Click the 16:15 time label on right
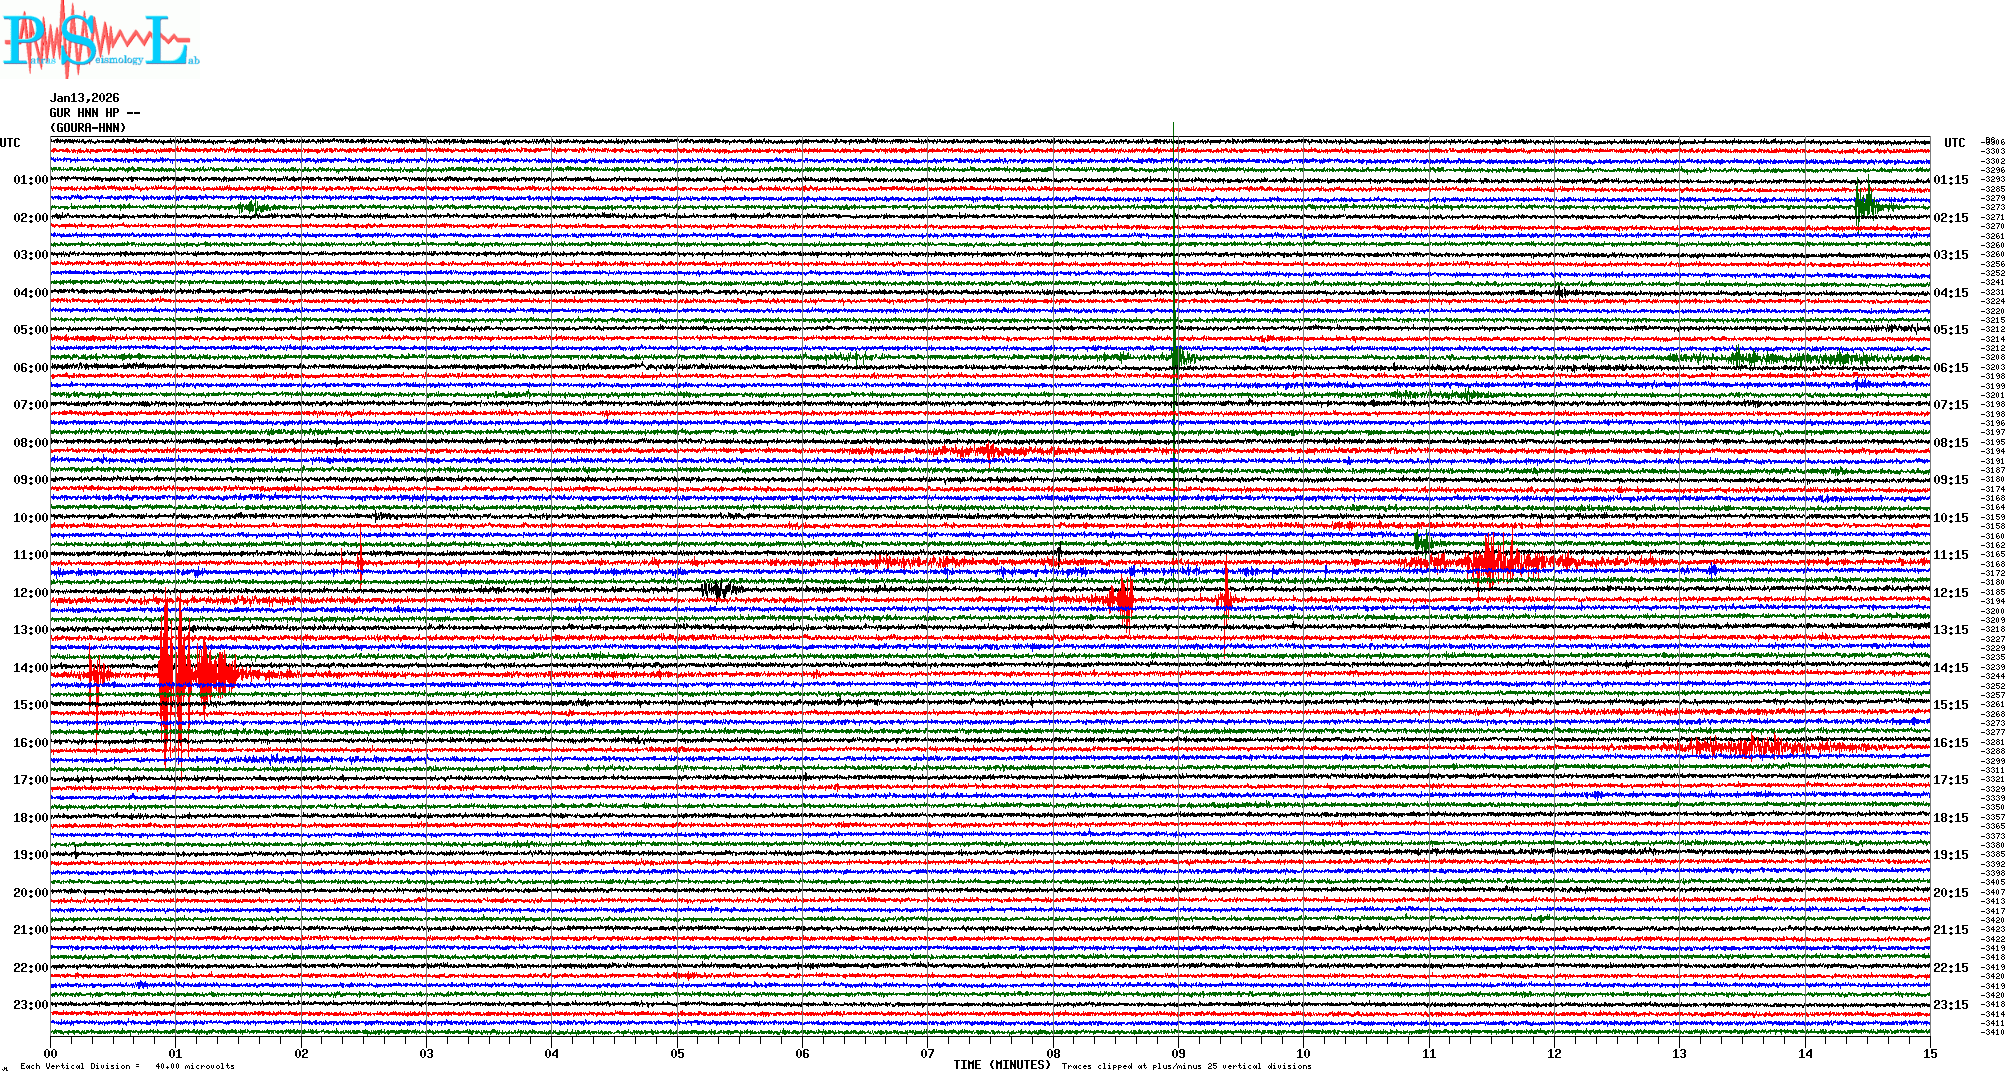The image size is (2010, 1080). coord(1950,743)
